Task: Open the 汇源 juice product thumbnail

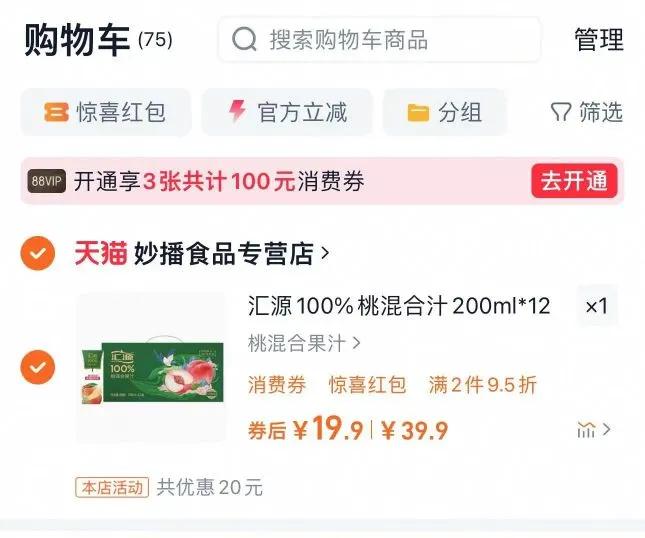Action: point(151,367)
